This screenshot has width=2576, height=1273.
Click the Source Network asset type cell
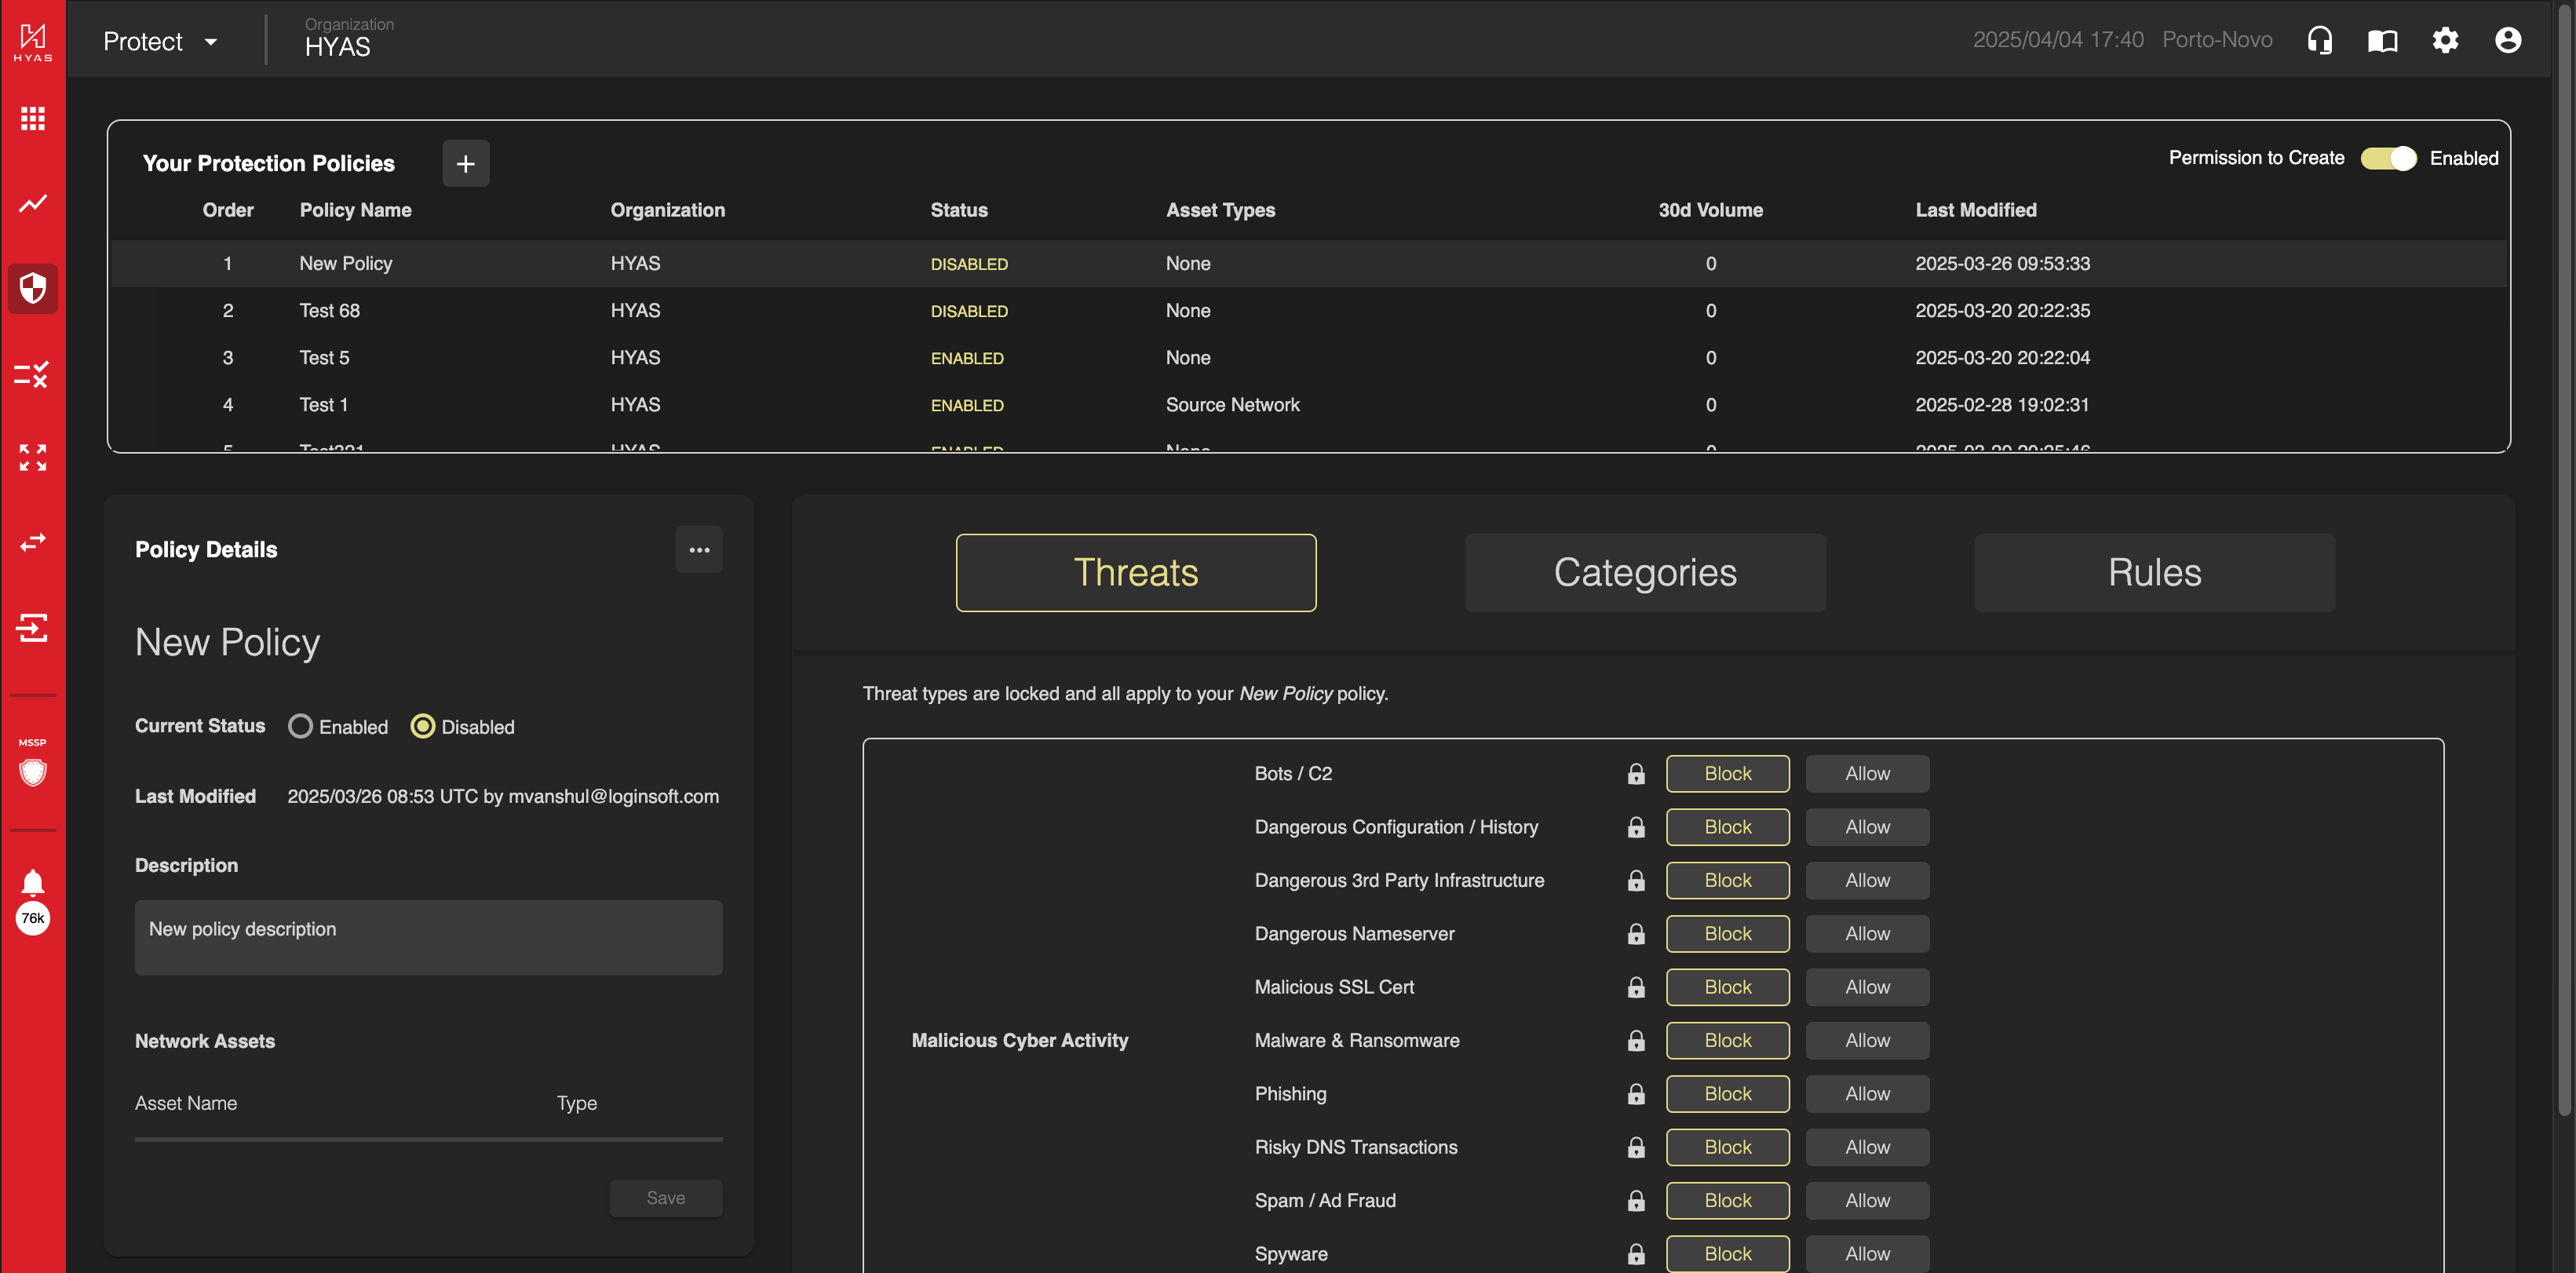point(1232,404)
